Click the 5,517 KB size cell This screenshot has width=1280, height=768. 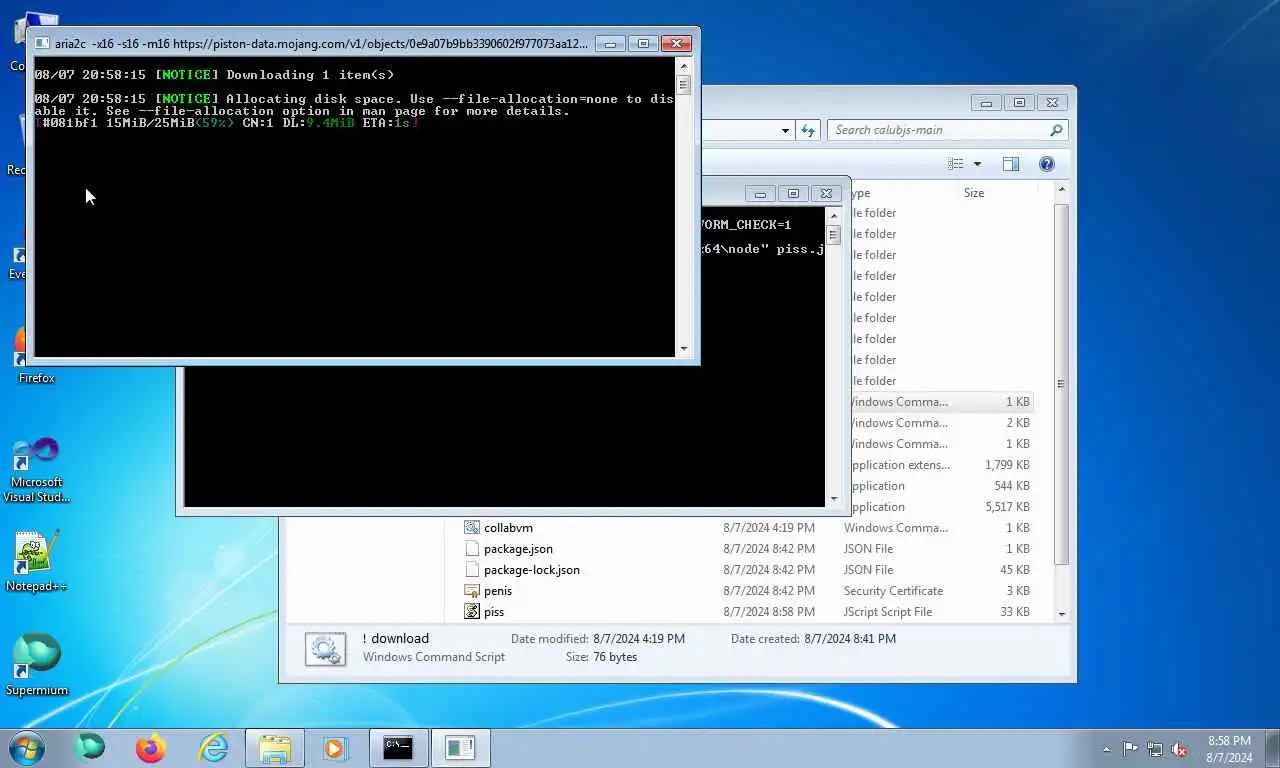[1007, 507]
